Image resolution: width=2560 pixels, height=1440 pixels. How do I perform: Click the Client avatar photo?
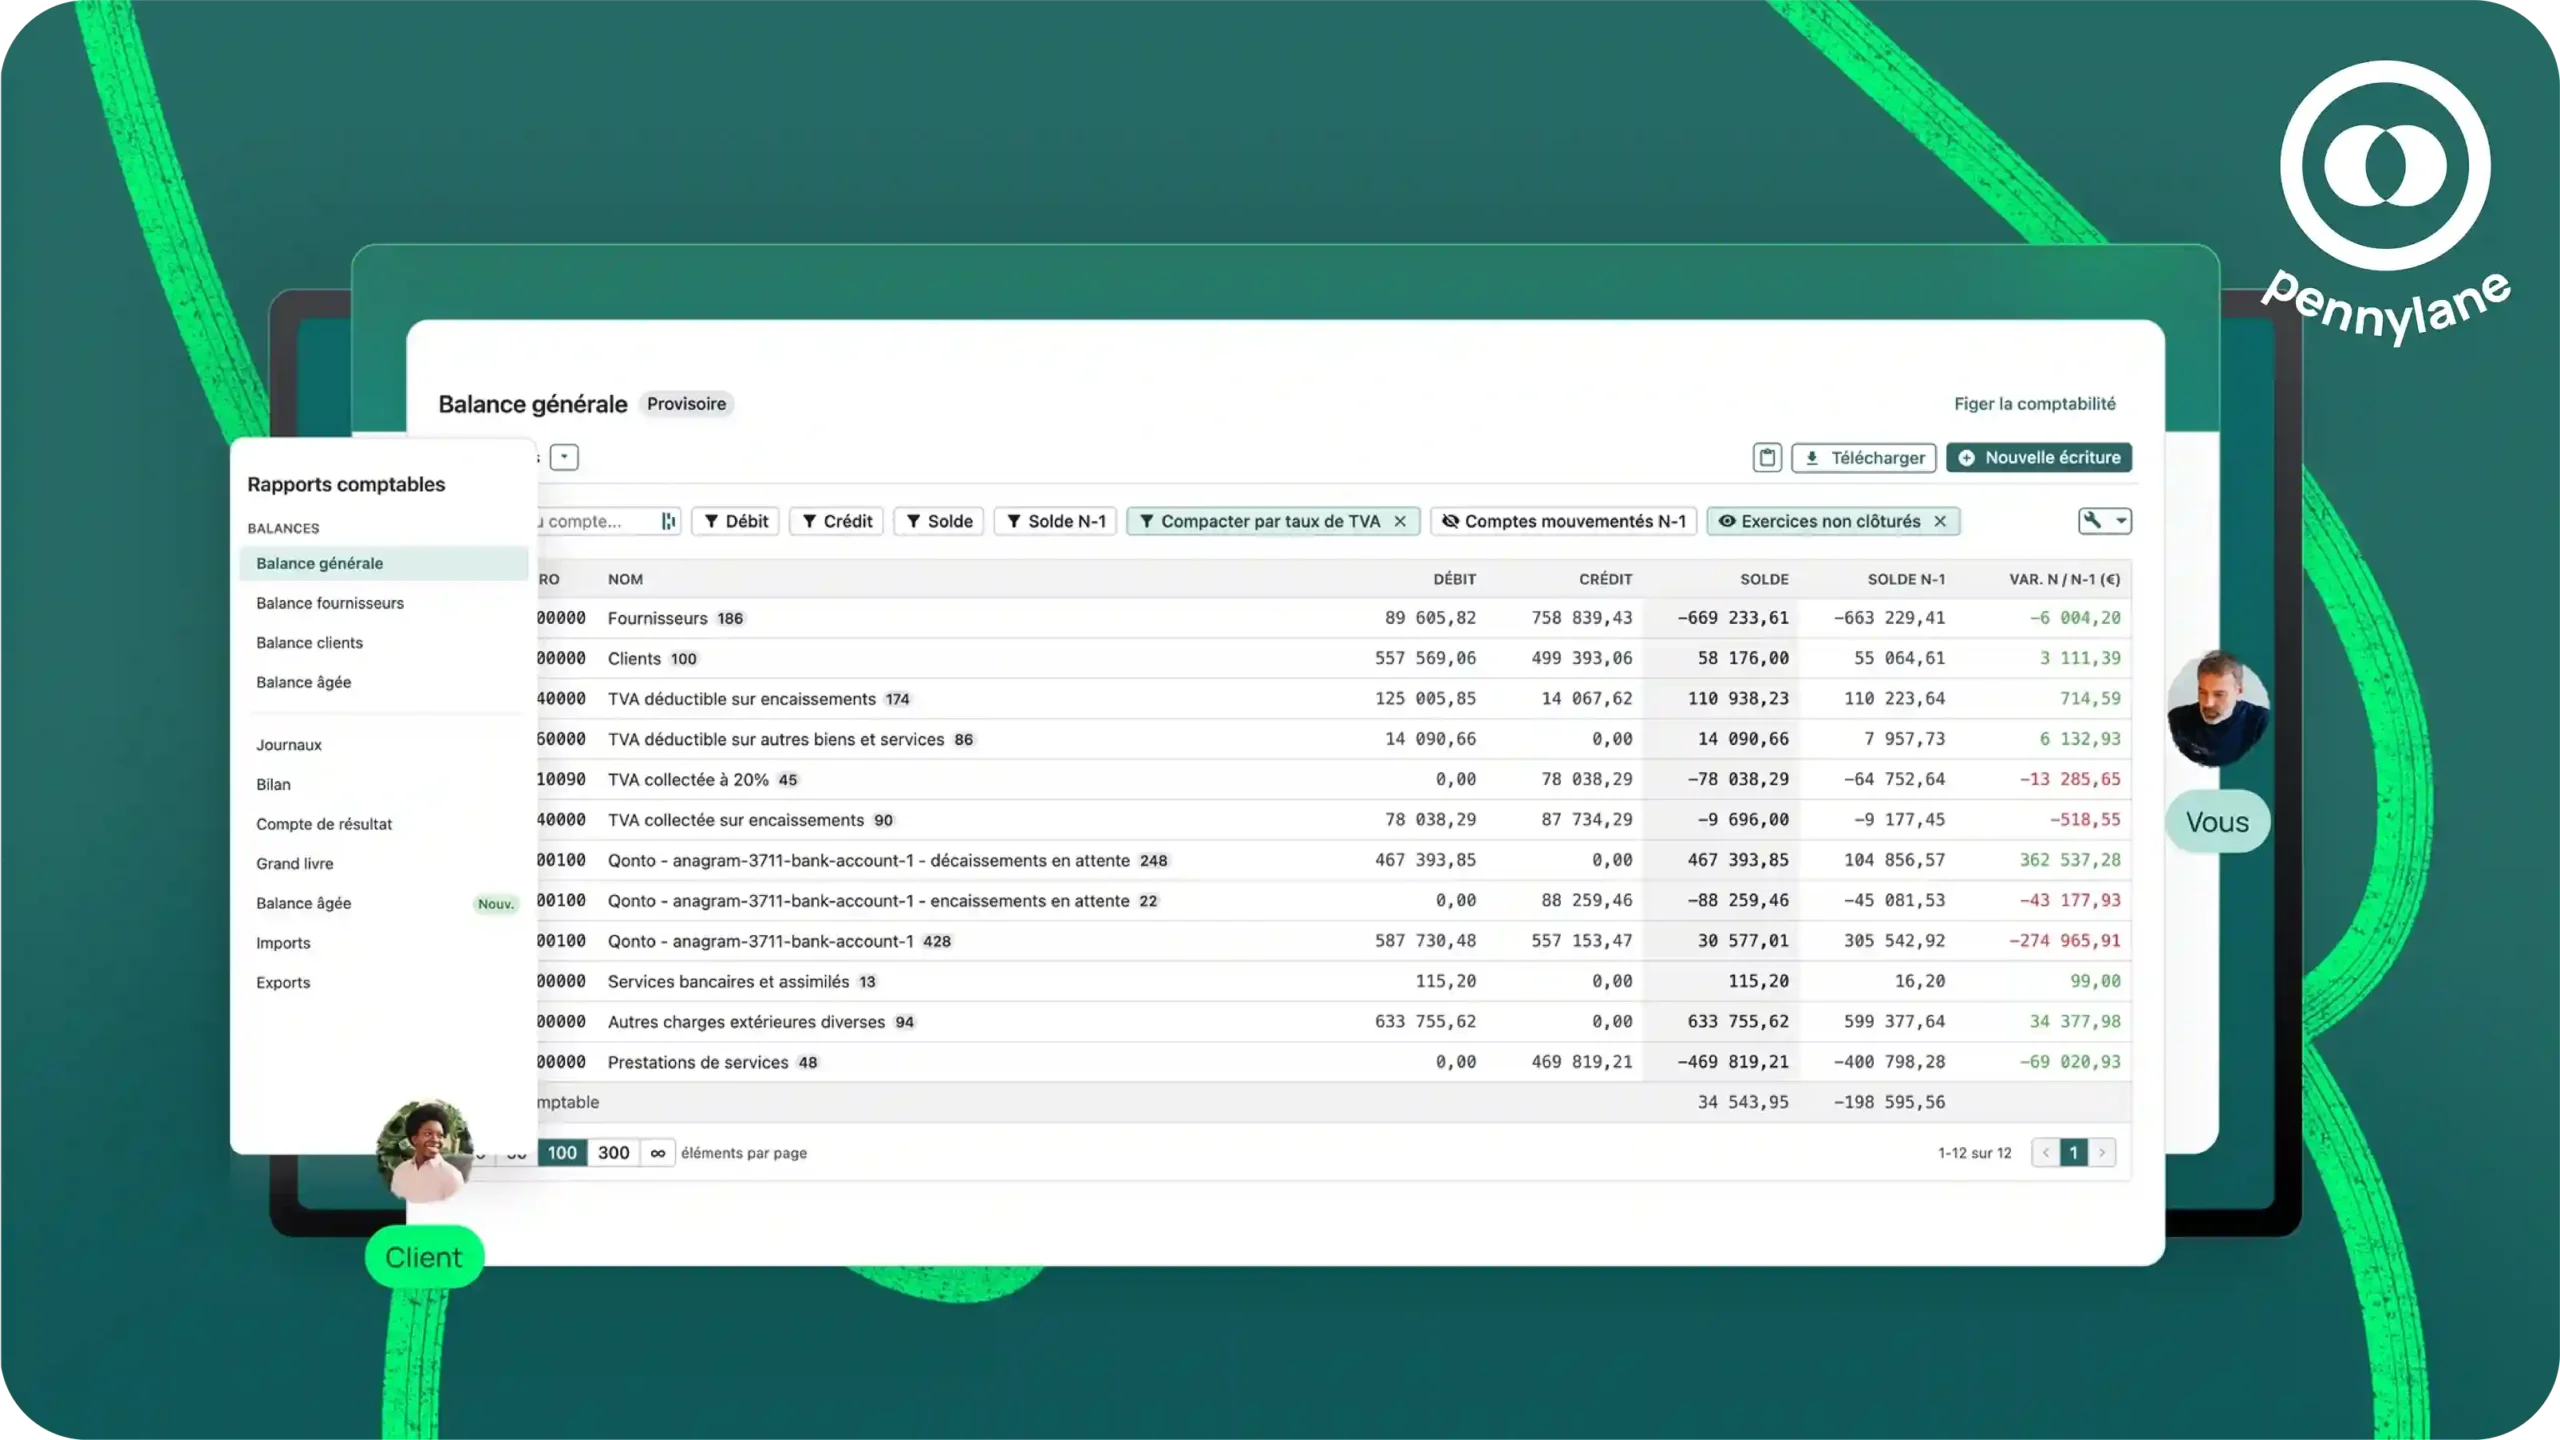[424, 1150]
